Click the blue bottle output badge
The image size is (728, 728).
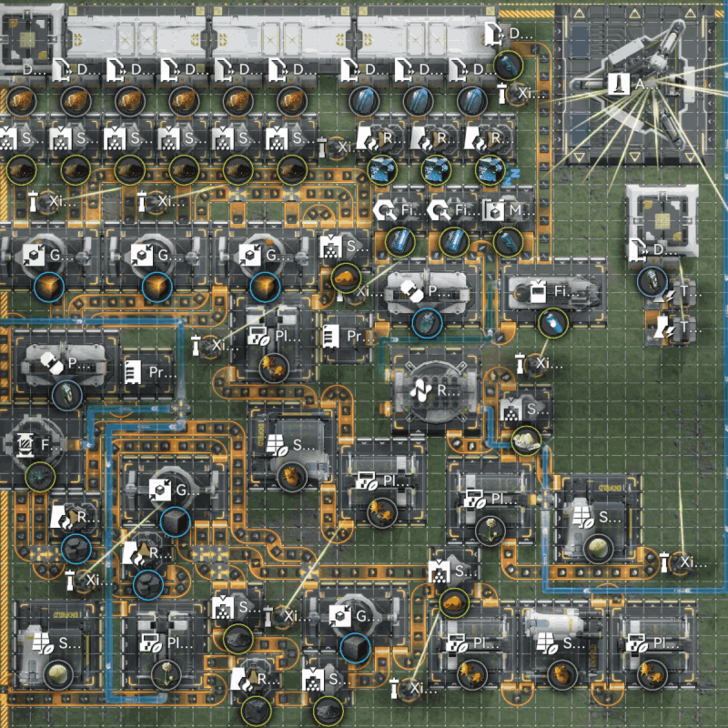point(553,322)
